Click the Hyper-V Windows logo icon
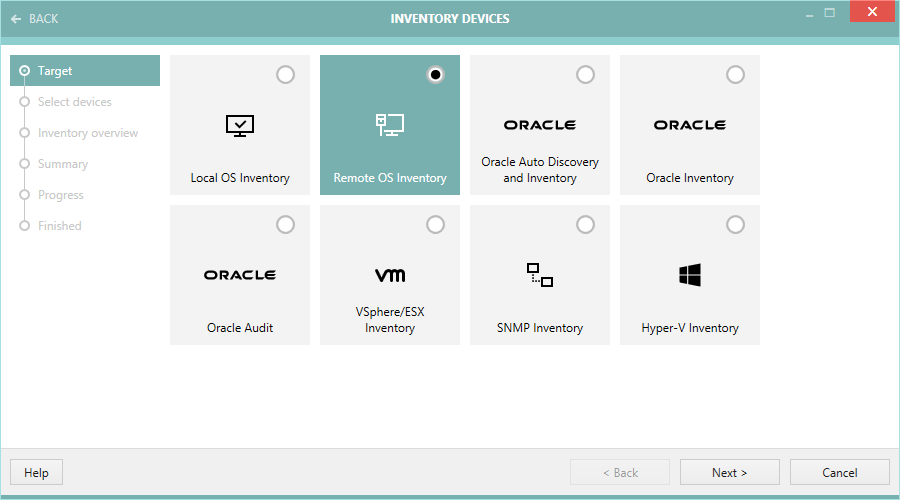The image size is (900, 500). point(690,275)
